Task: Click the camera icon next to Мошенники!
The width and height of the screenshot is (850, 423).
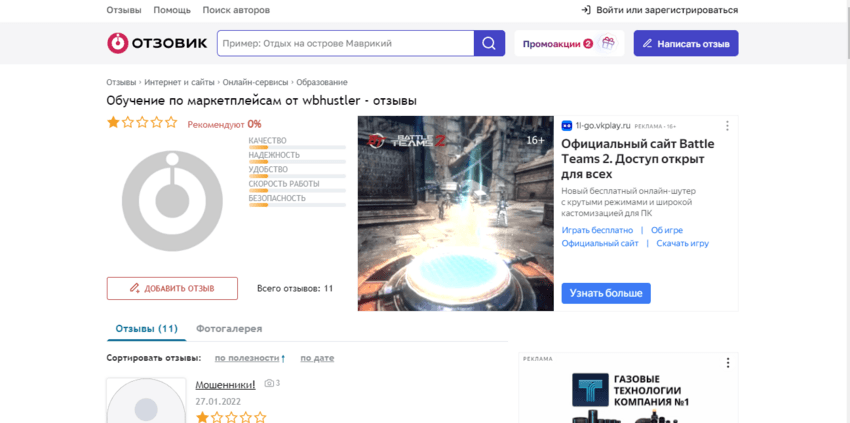Action: coord(269,383)
